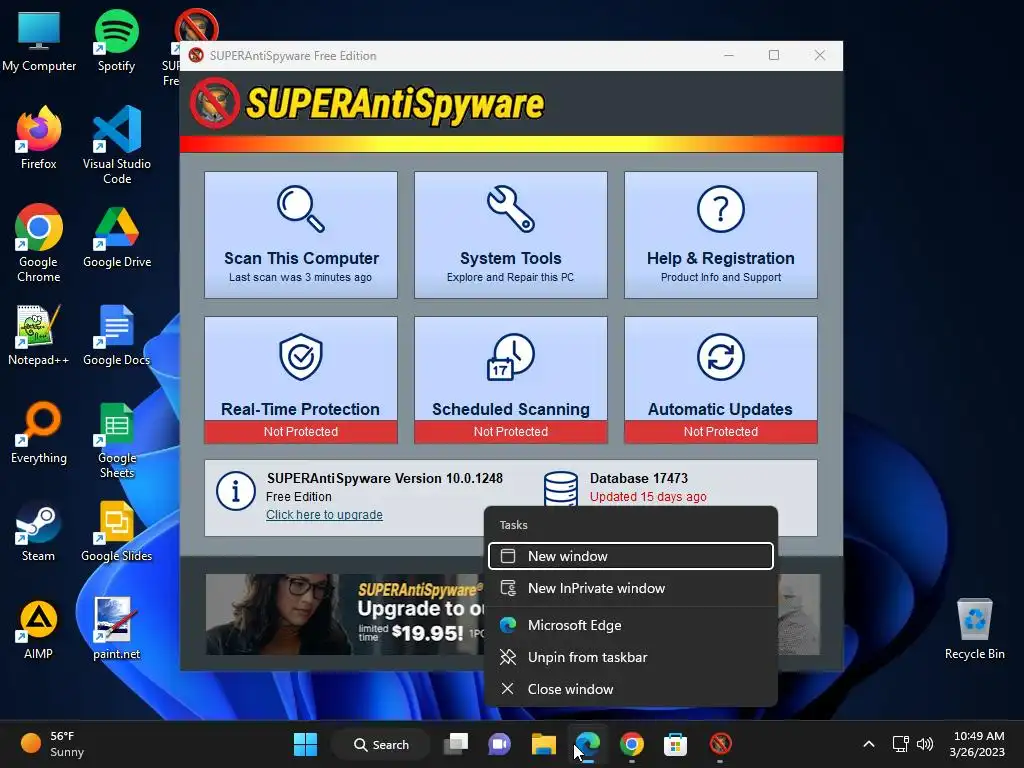Open System Tools wrench tile
The image size is (1024, 768).
click(511, 235)
